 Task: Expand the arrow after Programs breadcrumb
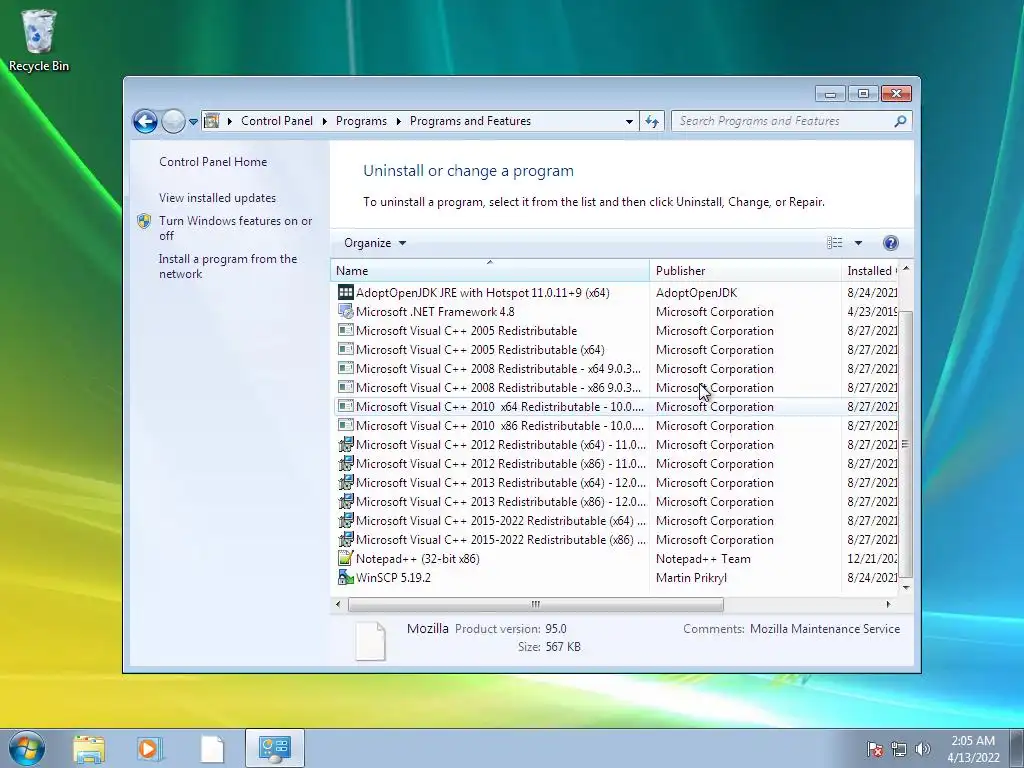tap(398, 121)
